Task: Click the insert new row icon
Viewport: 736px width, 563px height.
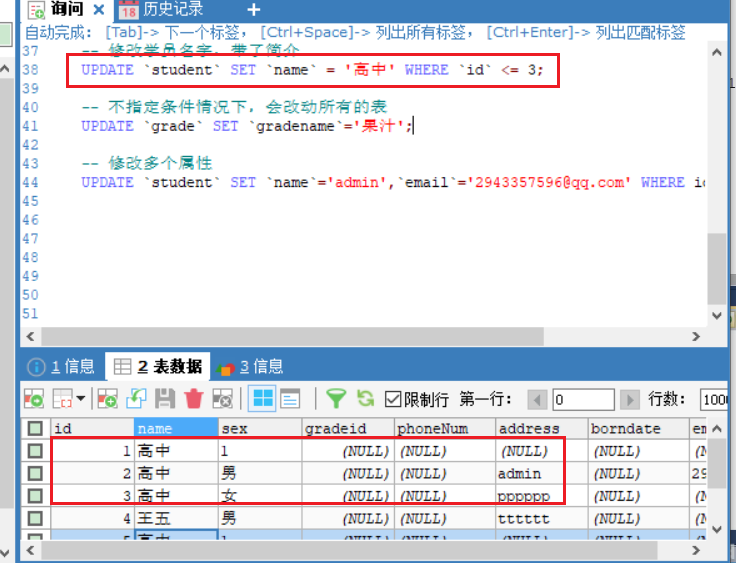Action: [x=107, y=399]
